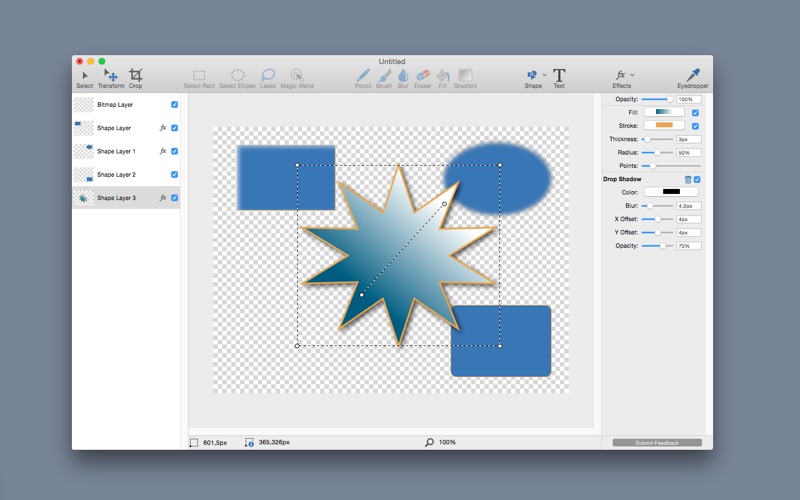This screenshot has height=500, width=800.
Task: Click the Submit Feedback button
Action: click(x=657, y=443)
